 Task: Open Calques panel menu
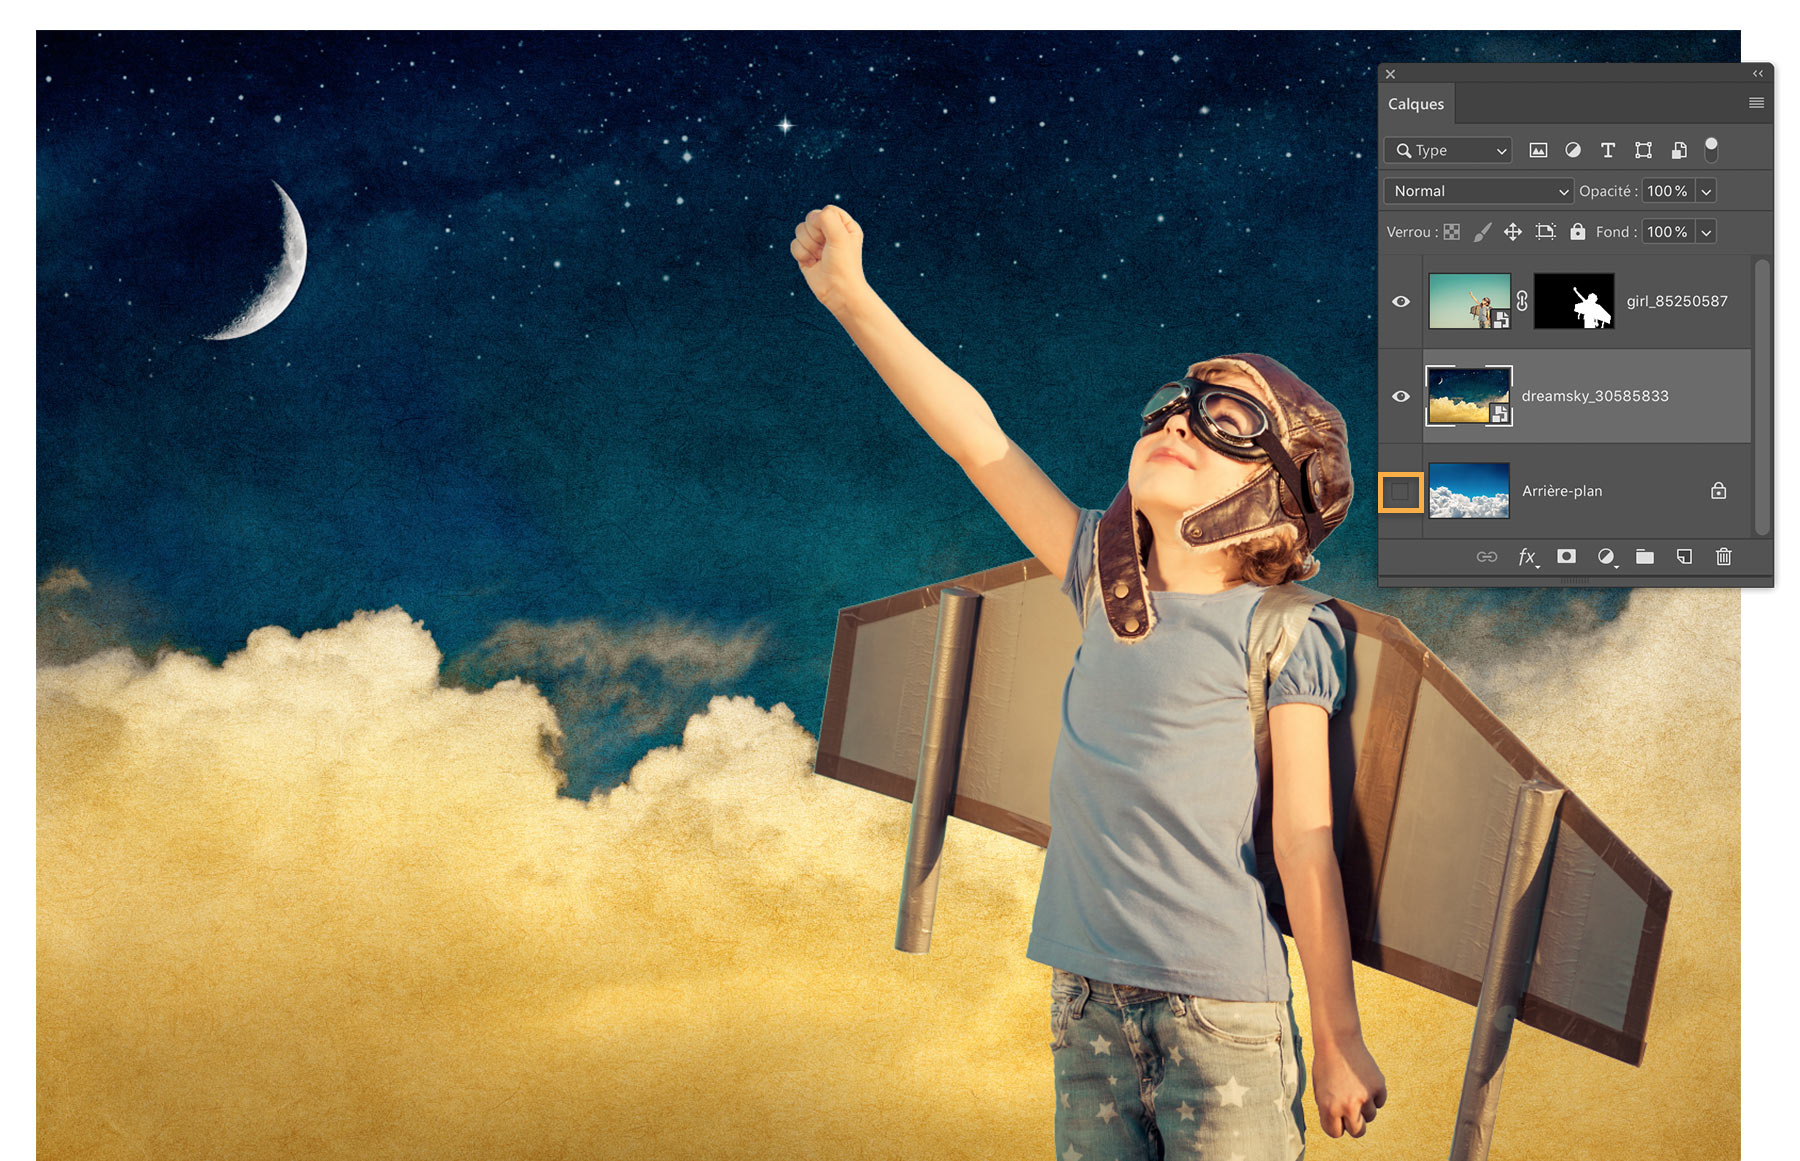[1756, 103]
